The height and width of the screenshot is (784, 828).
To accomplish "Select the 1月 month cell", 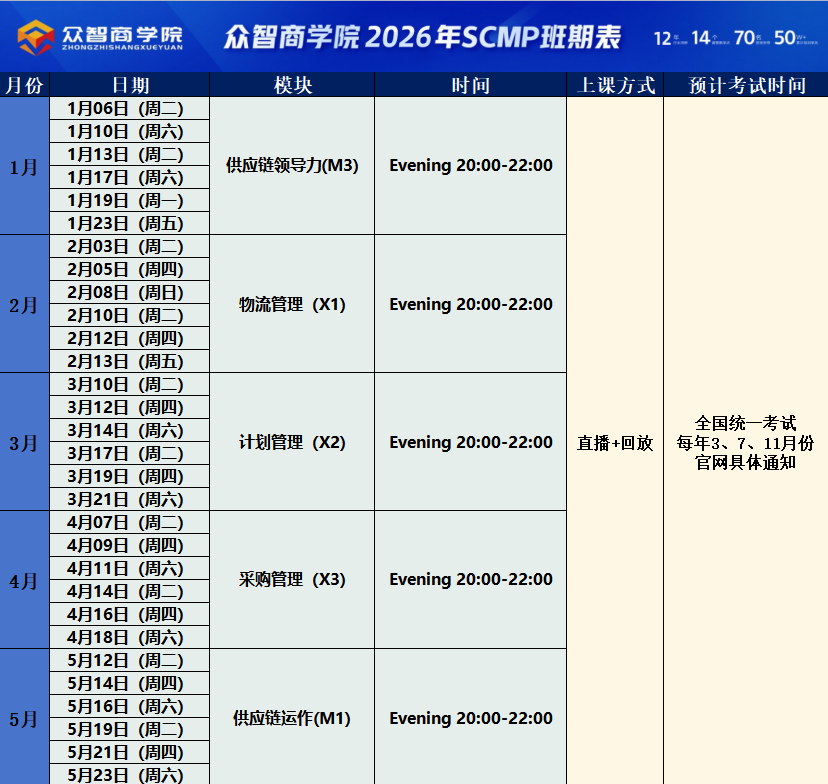I will 24,166.
